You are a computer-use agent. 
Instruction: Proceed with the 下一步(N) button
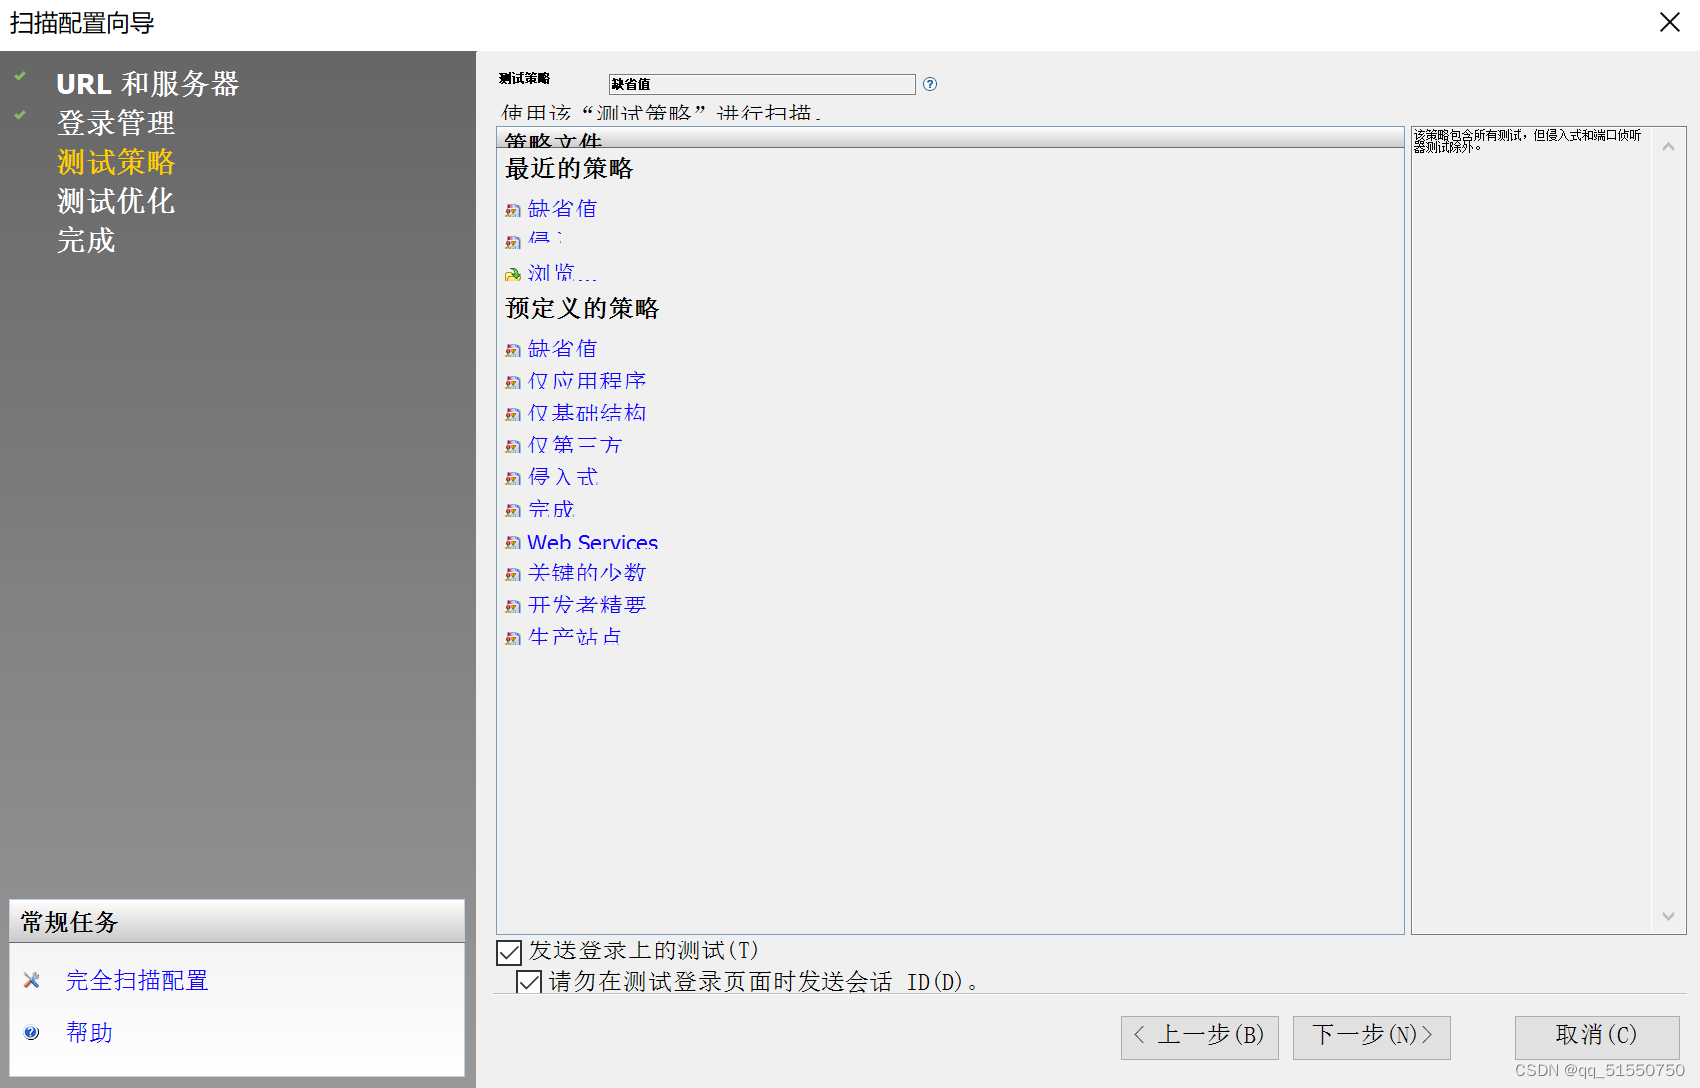1372,1036
